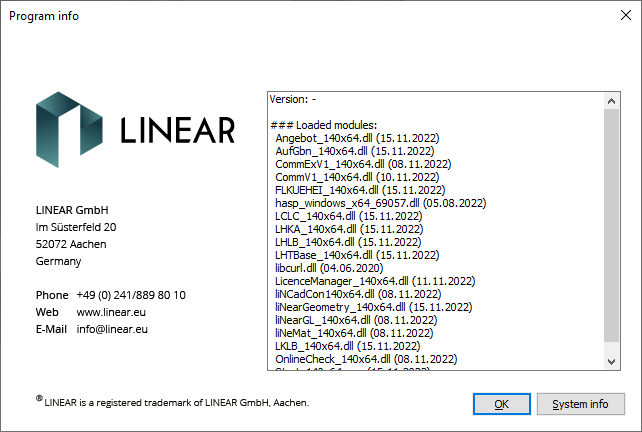The image size is (642, 432).
Task: Close the Program info dialog
Action: (x=626, y=16)
